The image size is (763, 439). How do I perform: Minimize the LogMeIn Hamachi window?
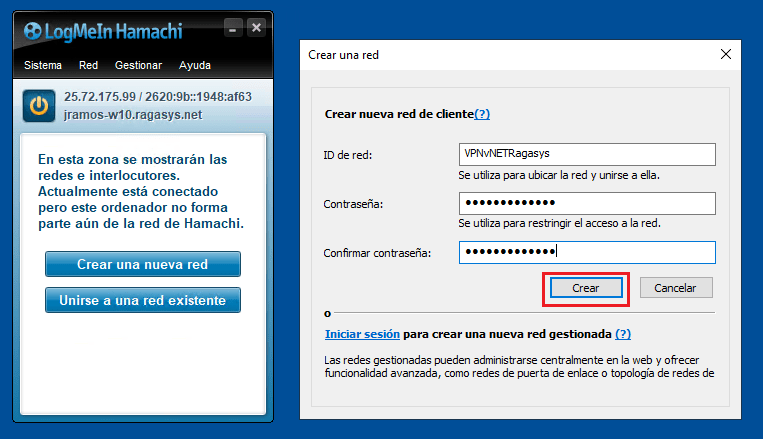(233, 28)
